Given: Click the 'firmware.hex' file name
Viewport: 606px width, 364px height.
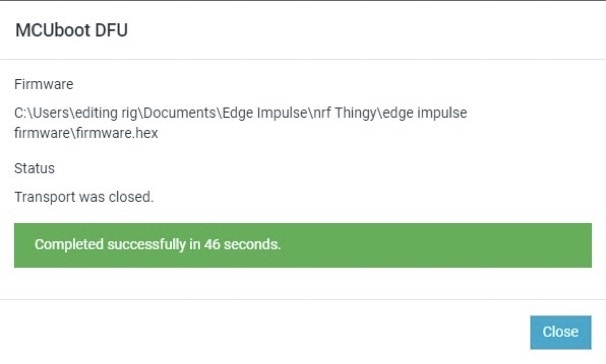Looking at the screenshot, I should click(x=117, y=133).
